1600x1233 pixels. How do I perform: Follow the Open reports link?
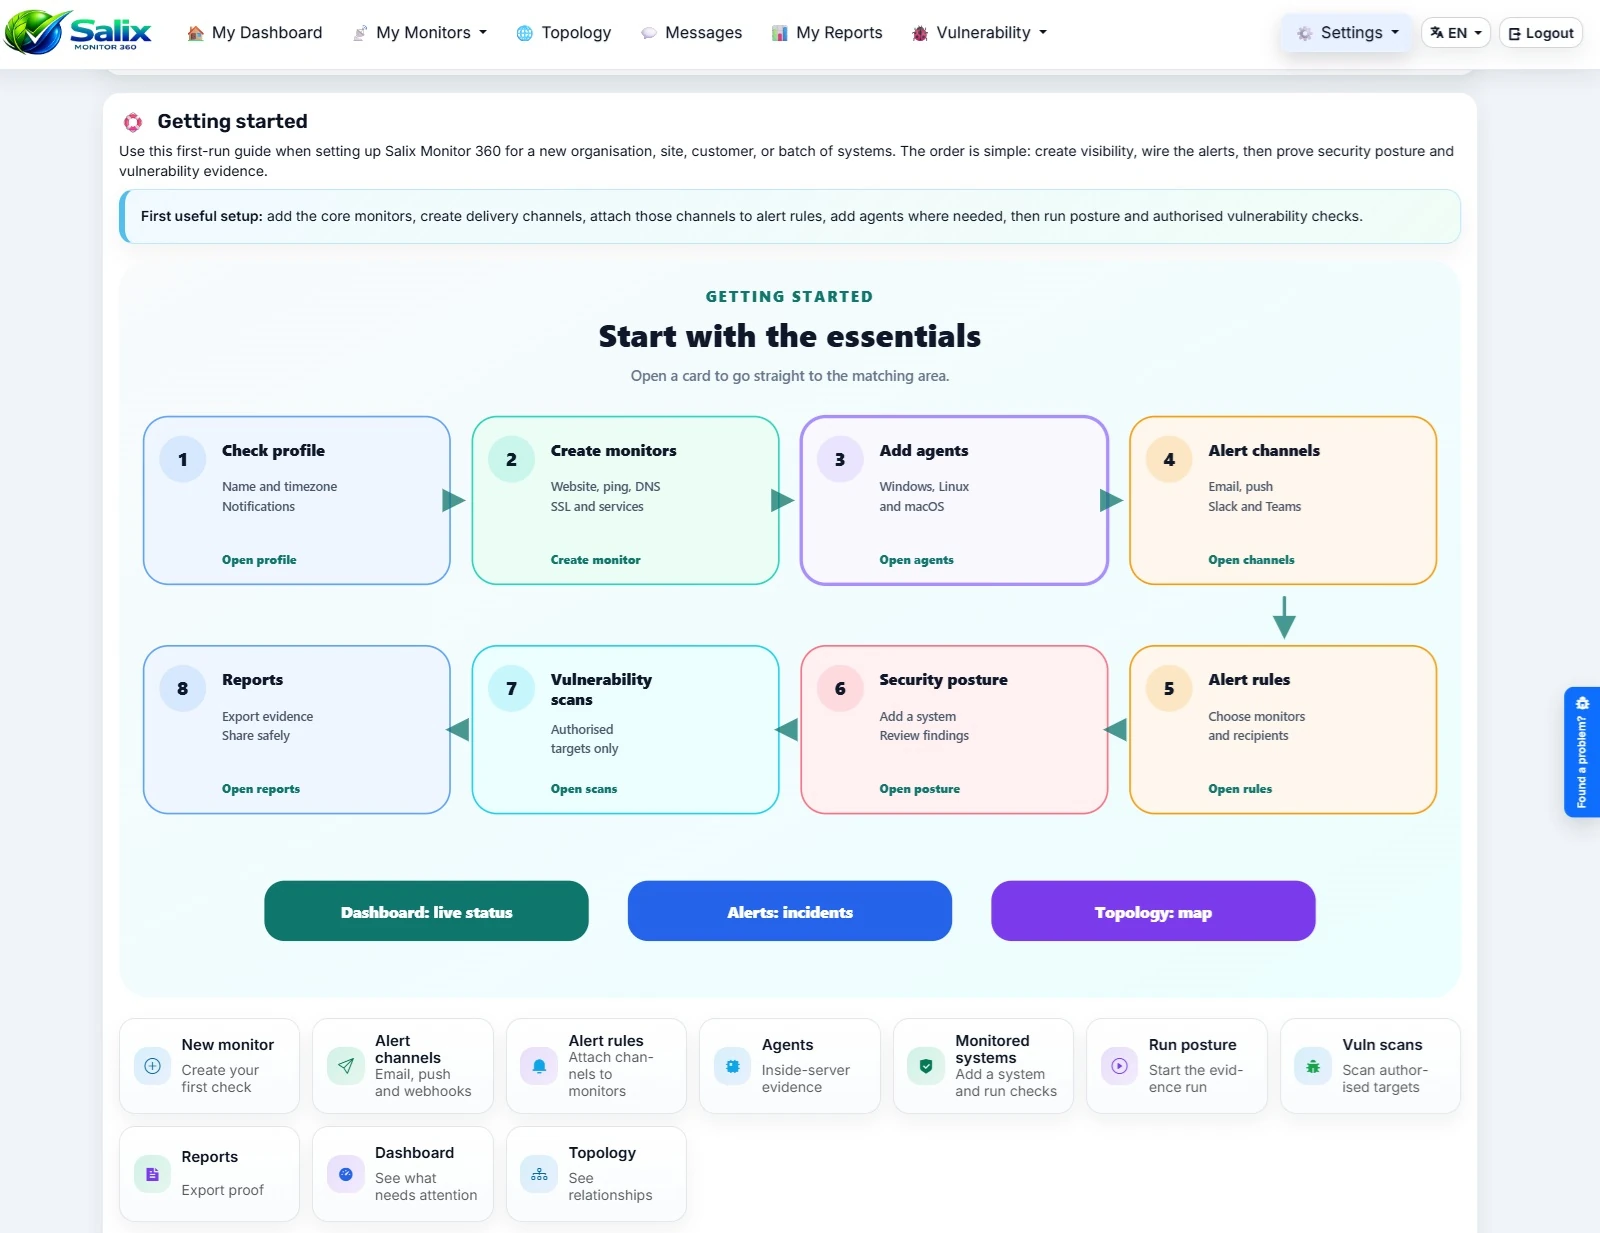pyautogui.click(x=261, y=789)
